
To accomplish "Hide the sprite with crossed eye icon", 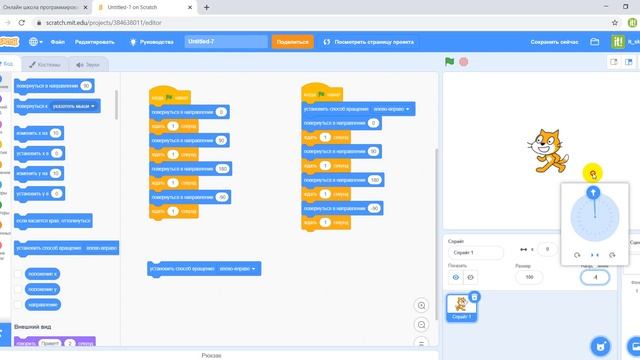I will tap(470, 278).
